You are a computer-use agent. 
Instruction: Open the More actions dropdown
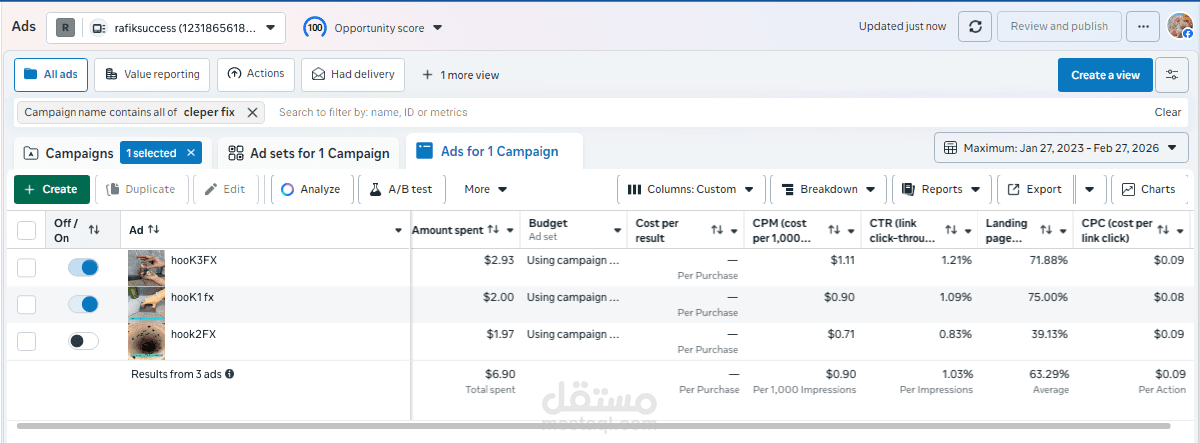coord(486,189)
